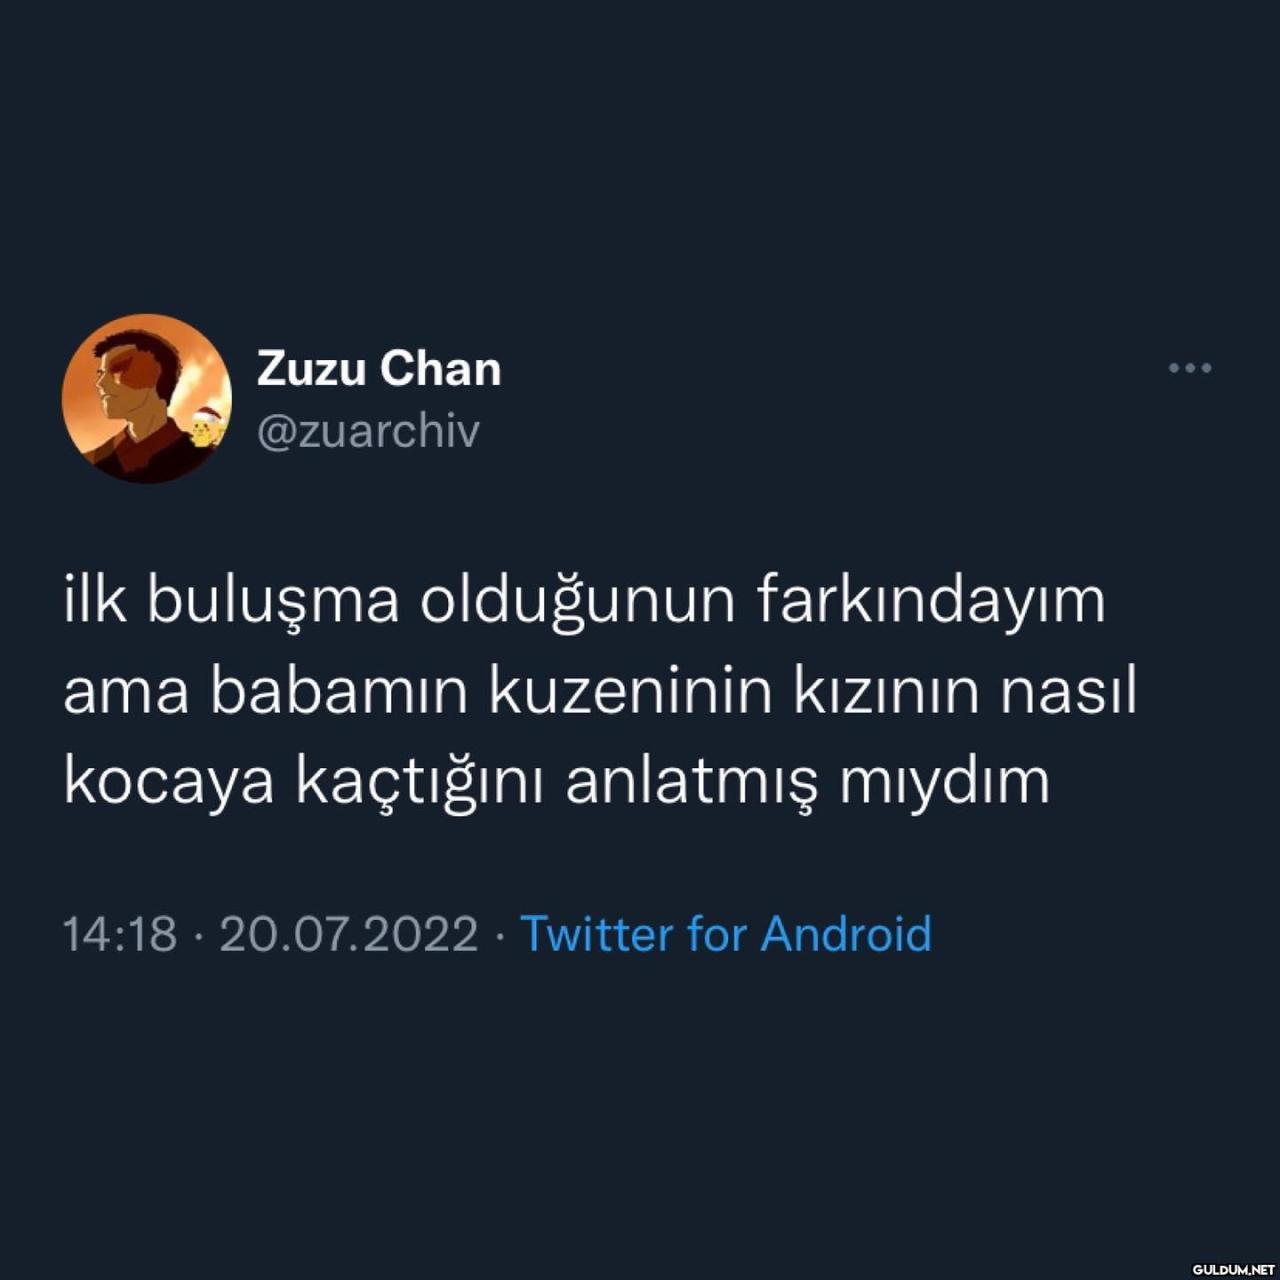This screenshot has width=1280, height=1280.
Task: Click the GULDUM.NET watermark
Action: tap(1234, 1268)
